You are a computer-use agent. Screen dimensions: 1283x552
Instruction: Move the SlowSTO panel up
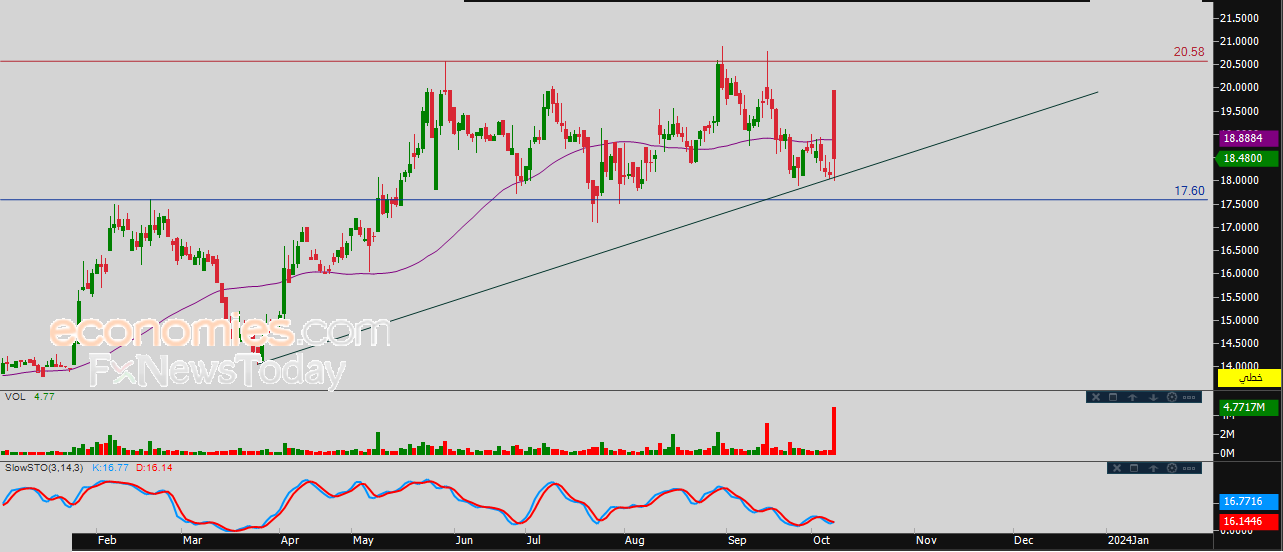(1153, 468)
